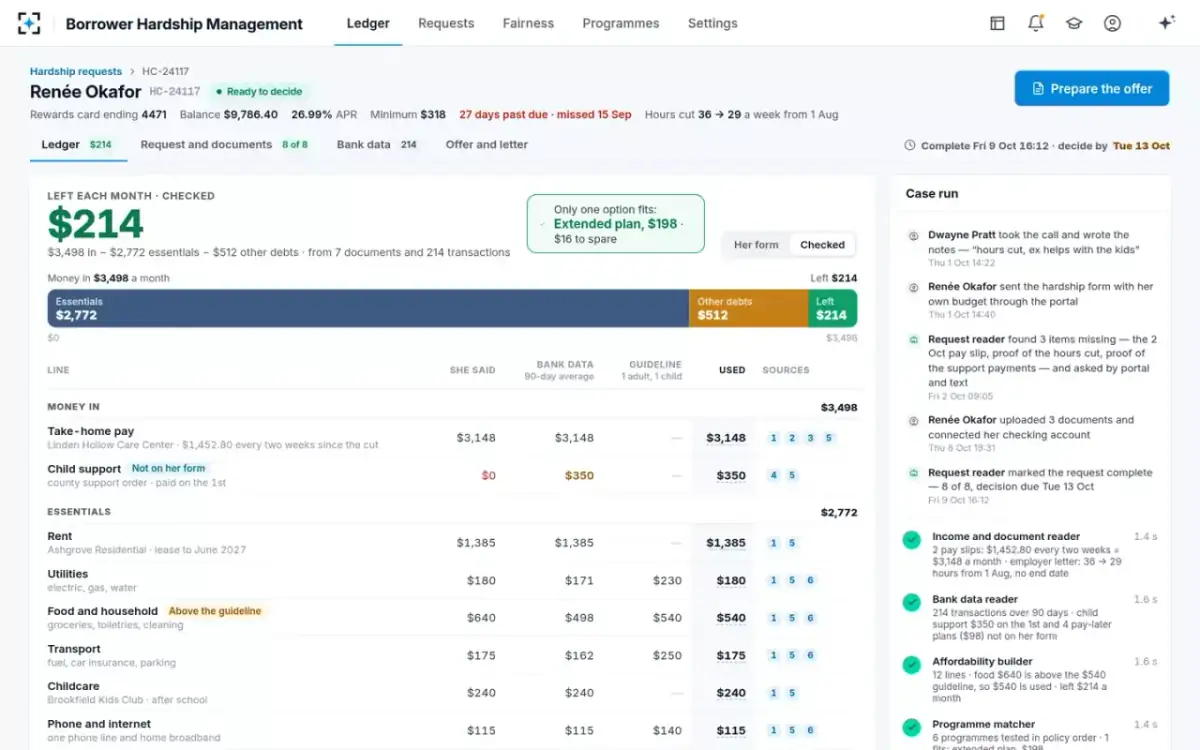Click the Case run panel heading

click(932, 194)
